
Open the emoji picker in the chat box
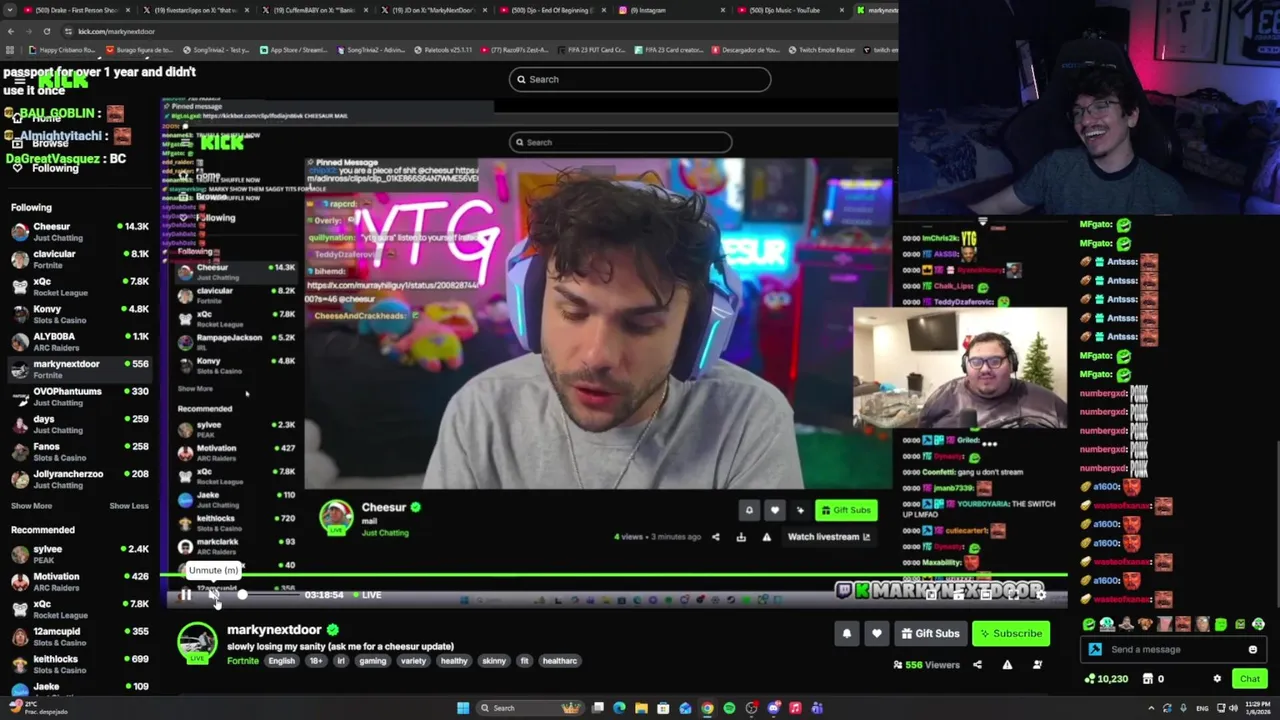[1252, 650]
